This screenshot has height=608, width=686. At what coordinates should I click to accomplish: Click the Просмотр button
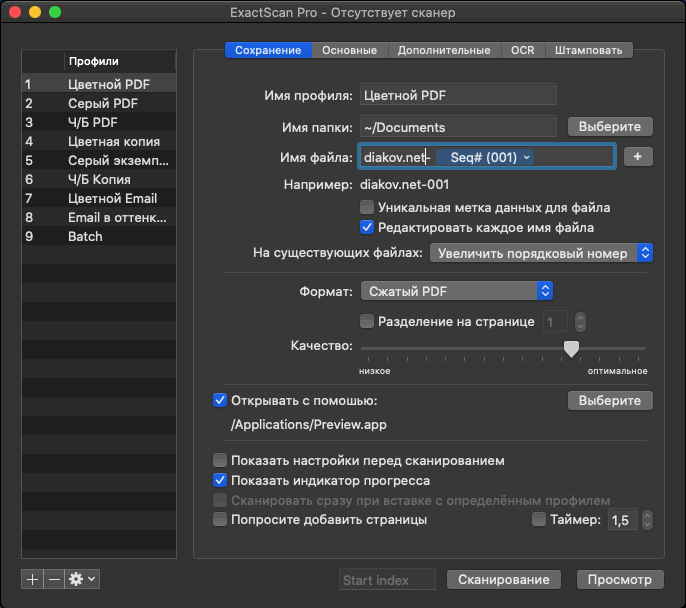pos(619,580)
